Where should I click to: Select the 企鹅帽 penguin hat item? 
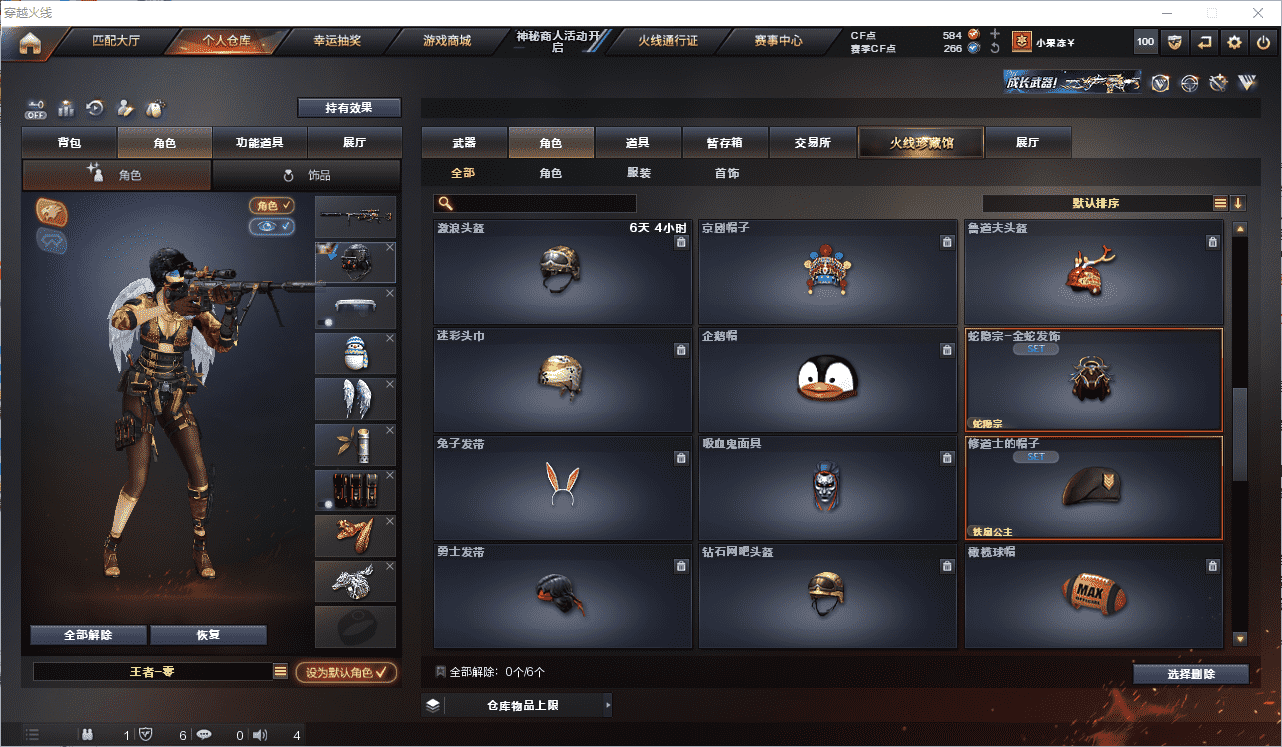pyautogui.click(x=827, y=379)
